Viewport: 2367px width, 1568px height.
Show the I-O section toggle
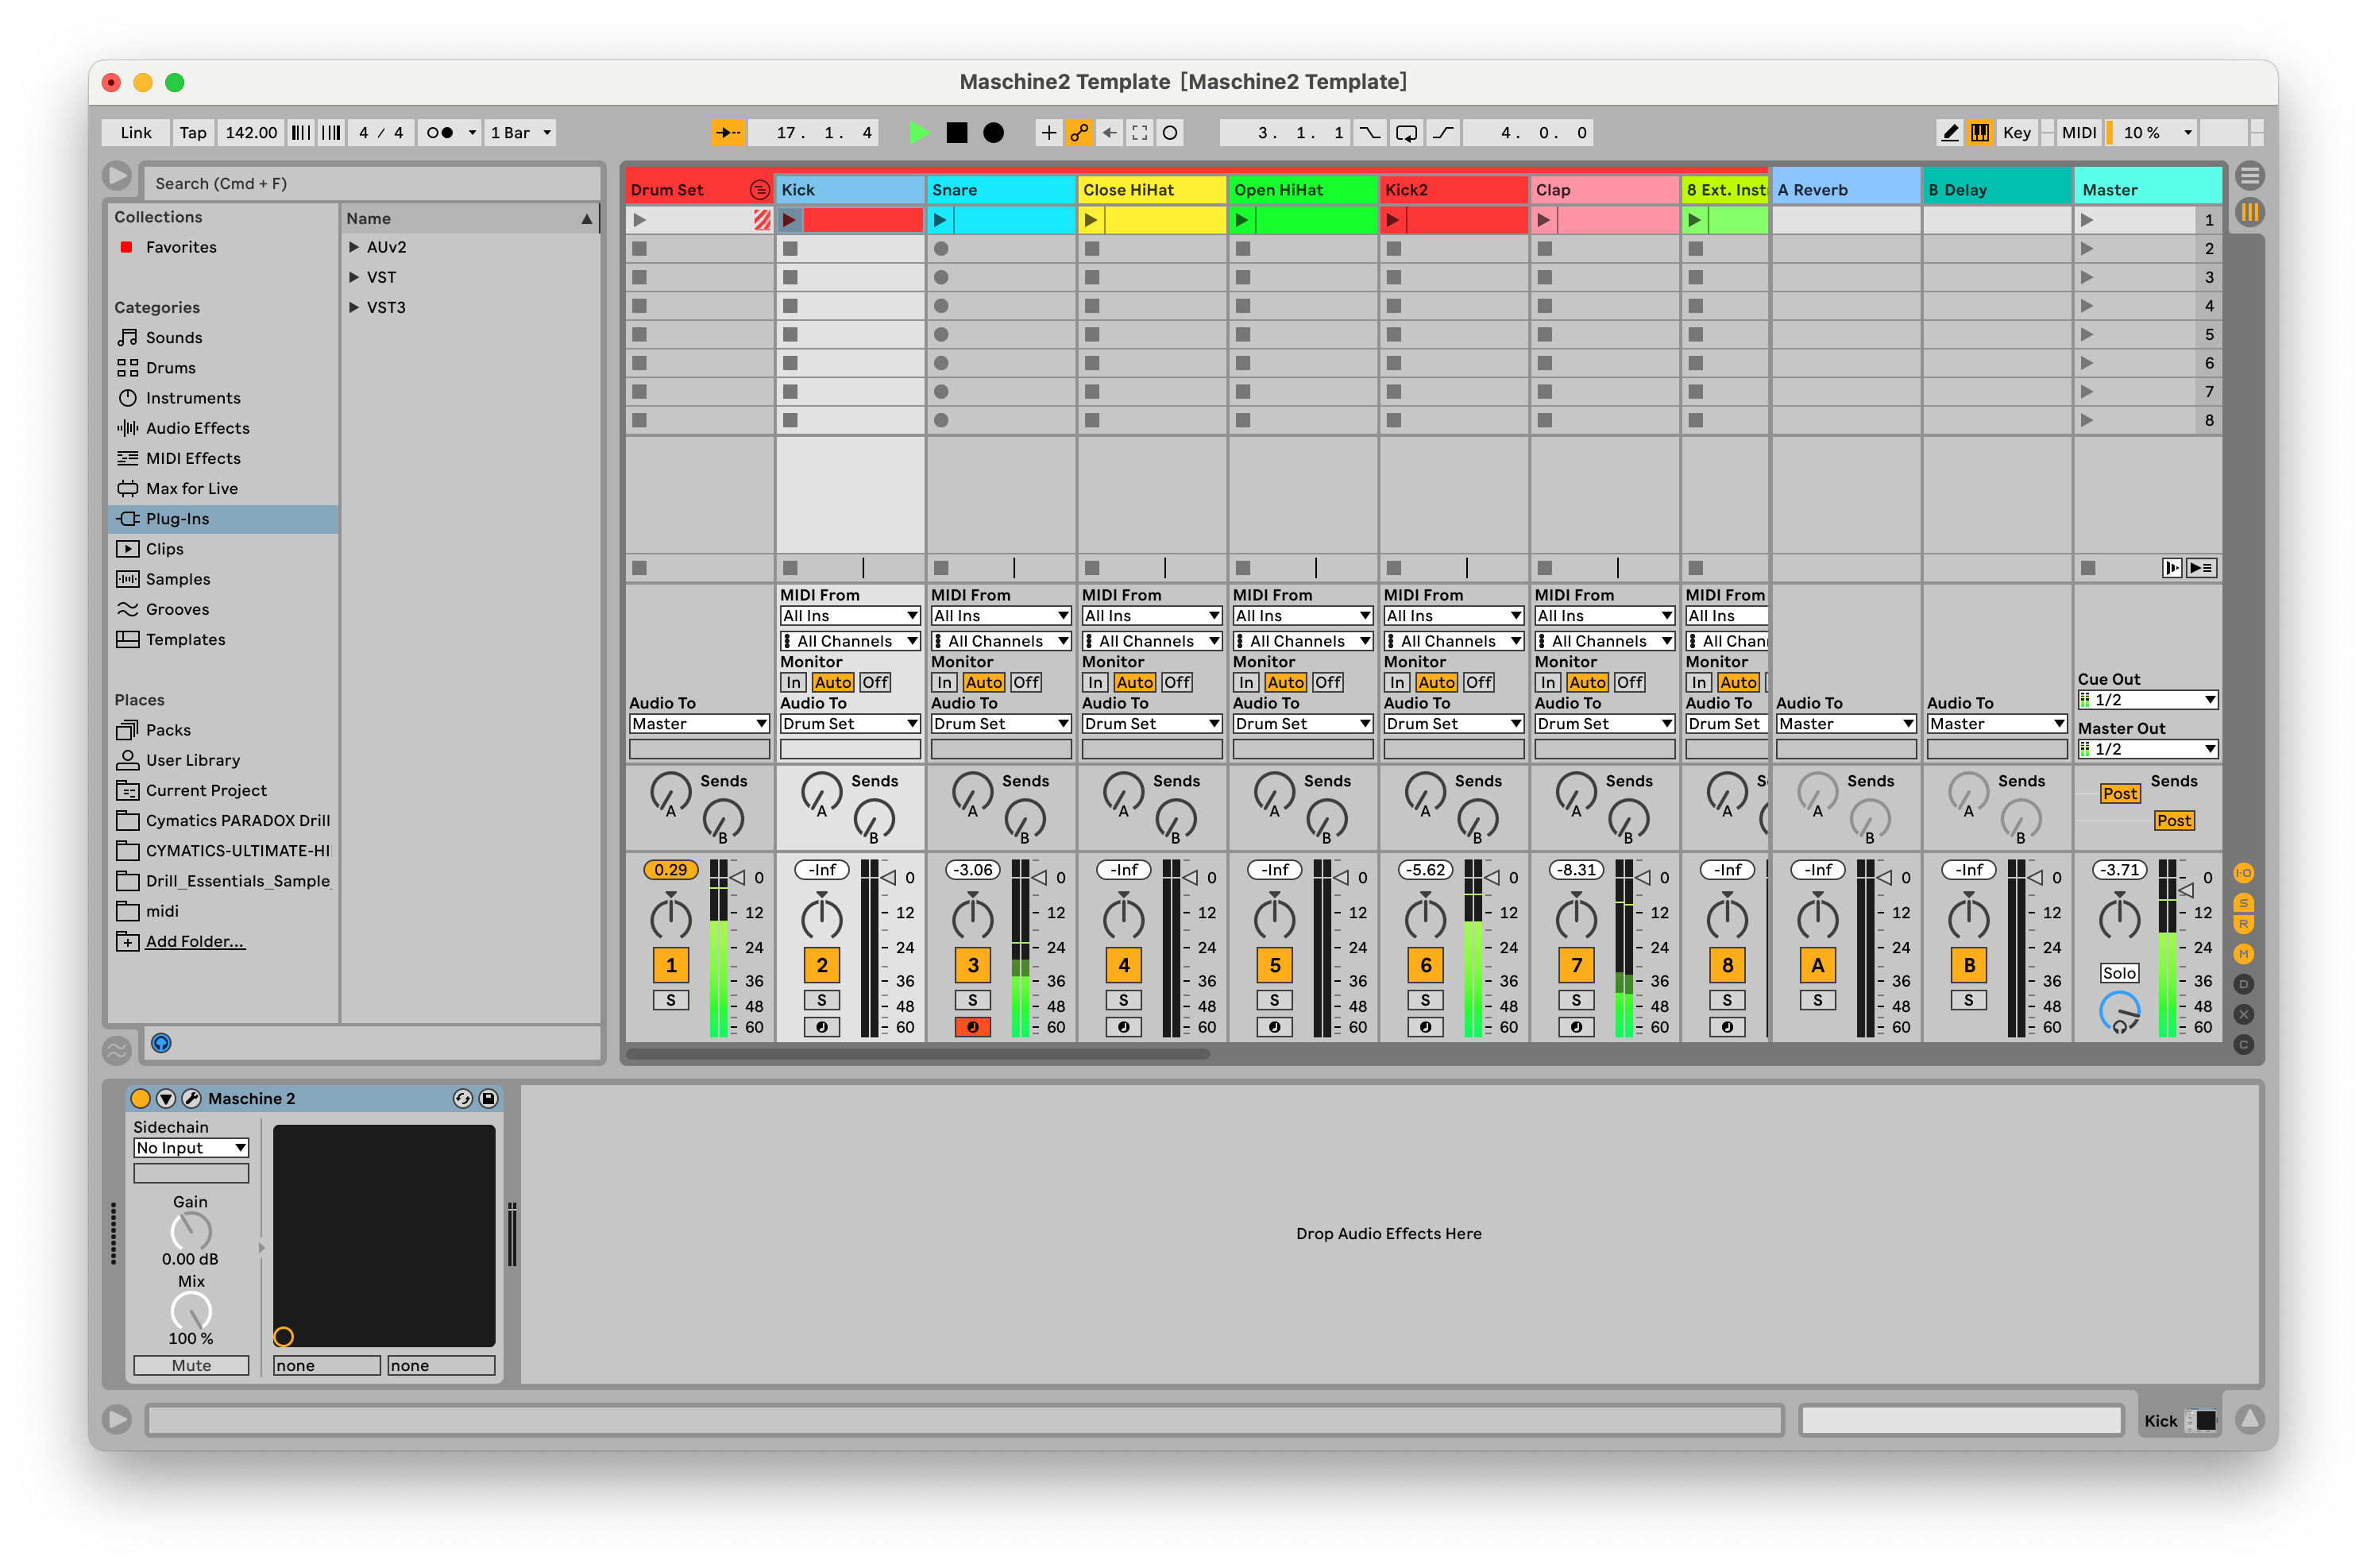coord(2243,872)
